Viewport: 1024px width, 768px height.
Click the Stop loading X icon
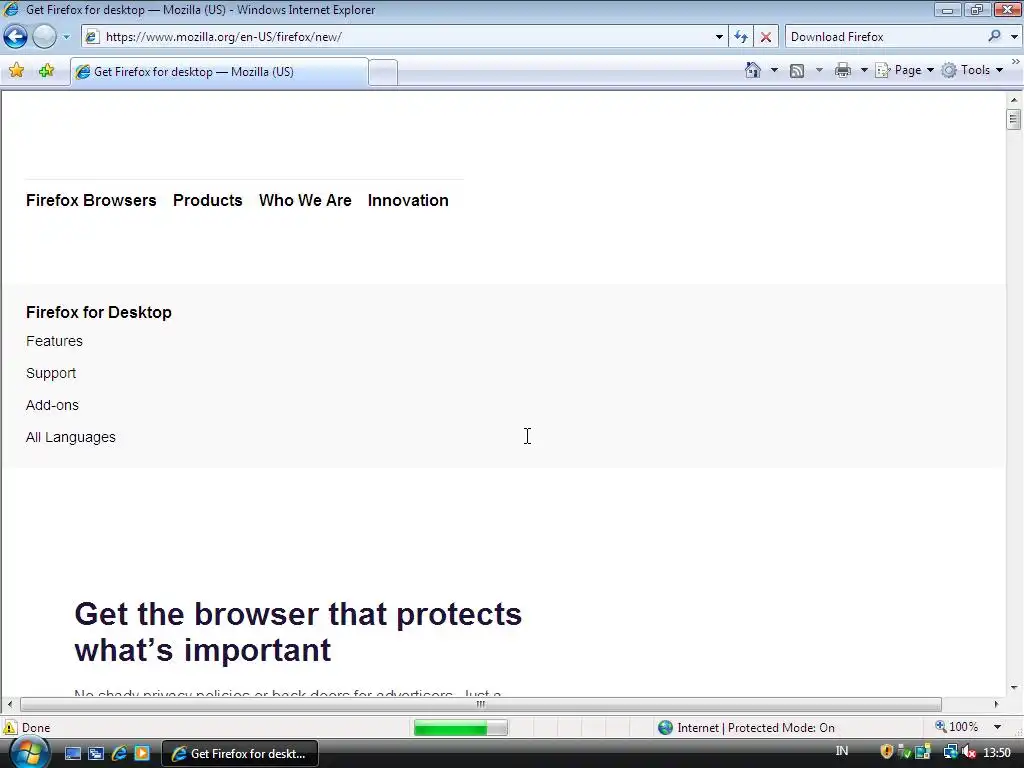(x=765, y=37)
